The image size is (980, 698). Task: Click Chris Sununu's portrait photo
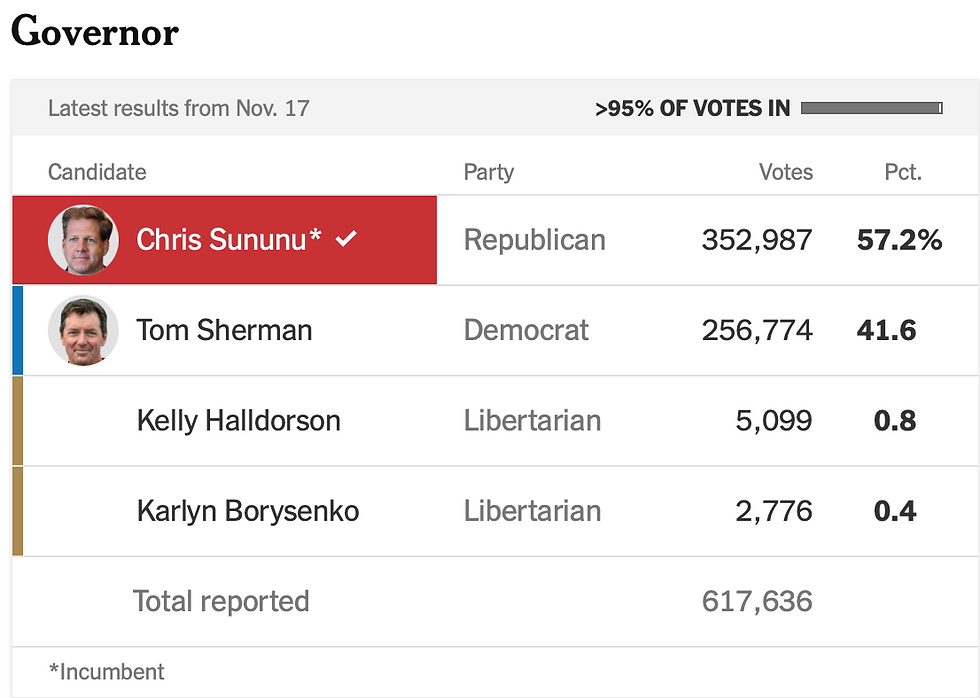pos(83,240)
